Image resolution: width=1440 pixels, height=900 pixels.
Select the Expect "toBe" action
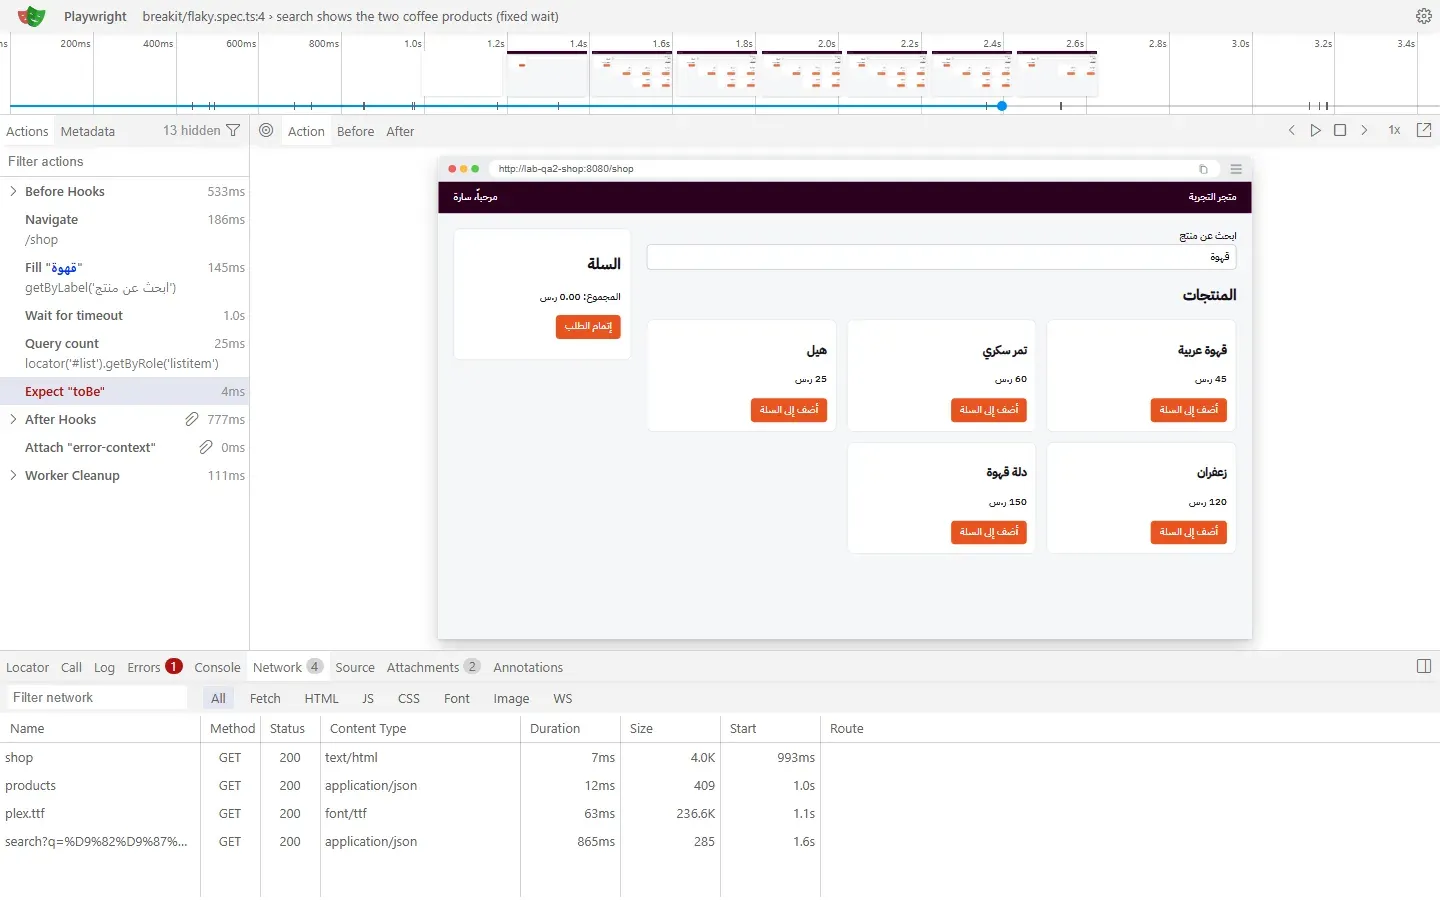124,391
